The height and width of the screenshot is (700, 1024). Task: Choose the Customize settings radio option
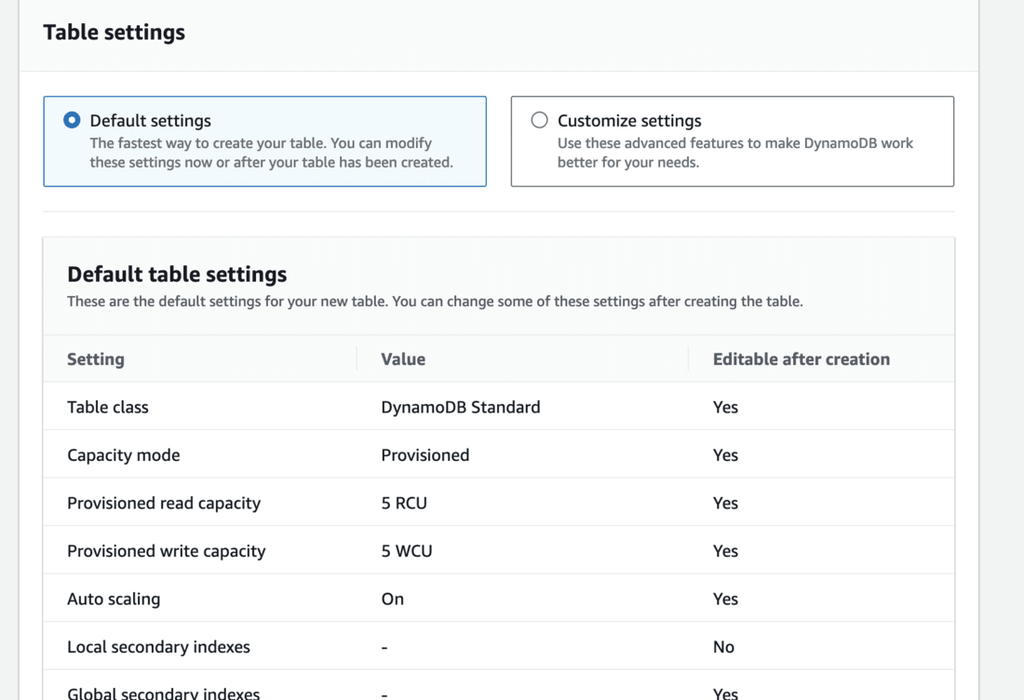[x=540, y=121]
